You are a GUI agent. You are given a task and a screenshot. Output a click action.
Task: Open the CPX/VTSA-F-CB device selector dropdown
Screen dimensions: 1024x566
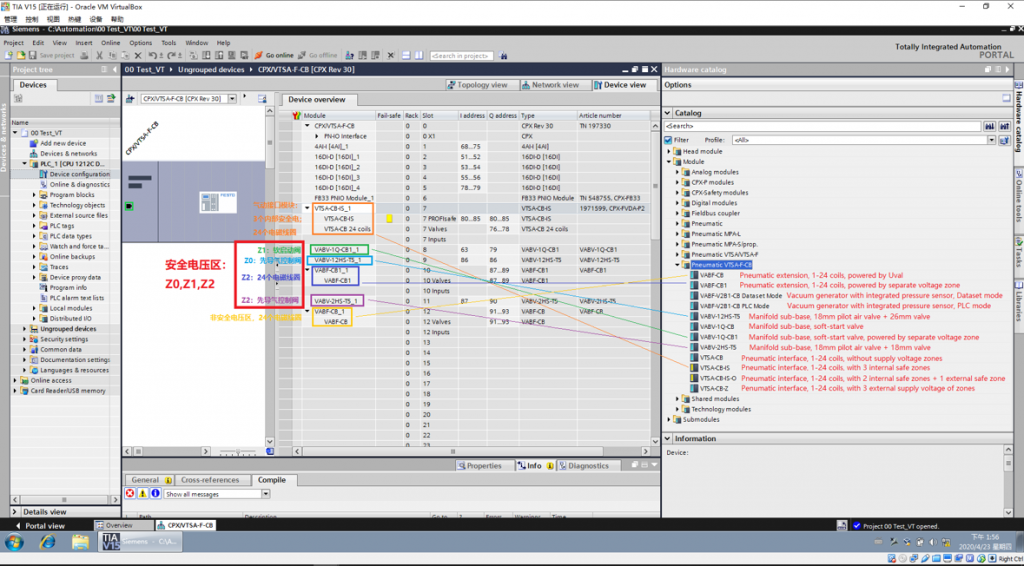(232, 99)
